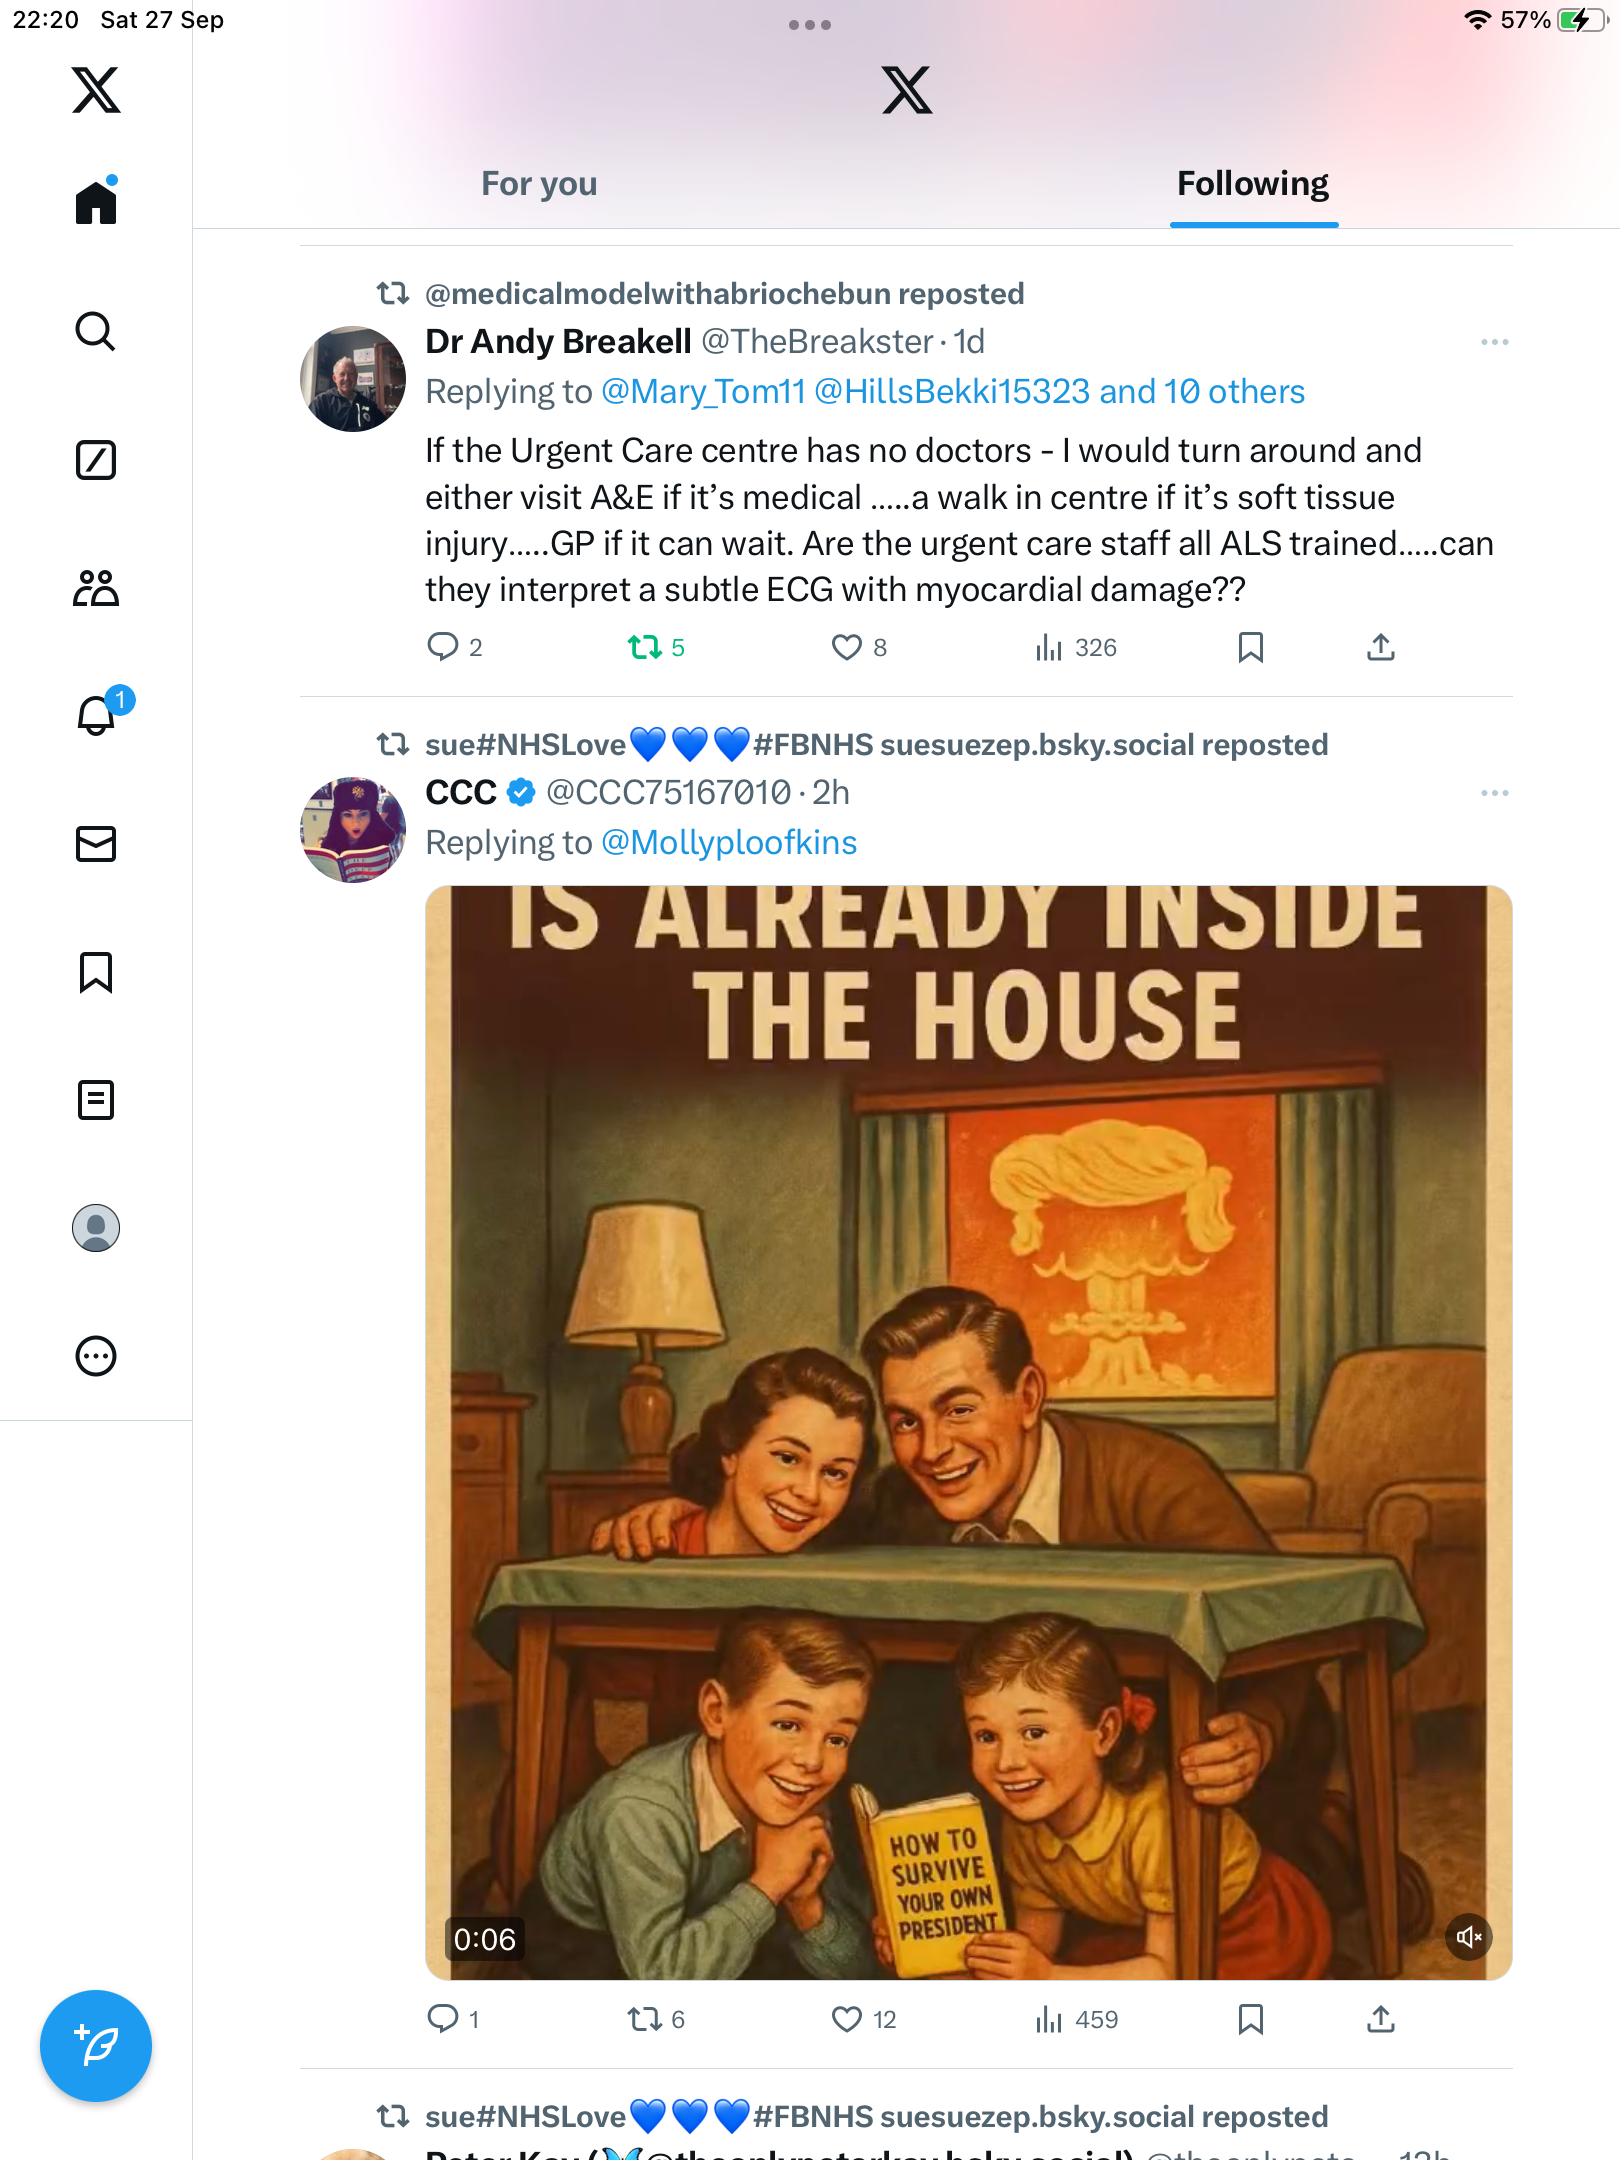The image size is (1620, 2160).
Task: Open the @Mollyploofkins profile link
Action: [729, 843]
